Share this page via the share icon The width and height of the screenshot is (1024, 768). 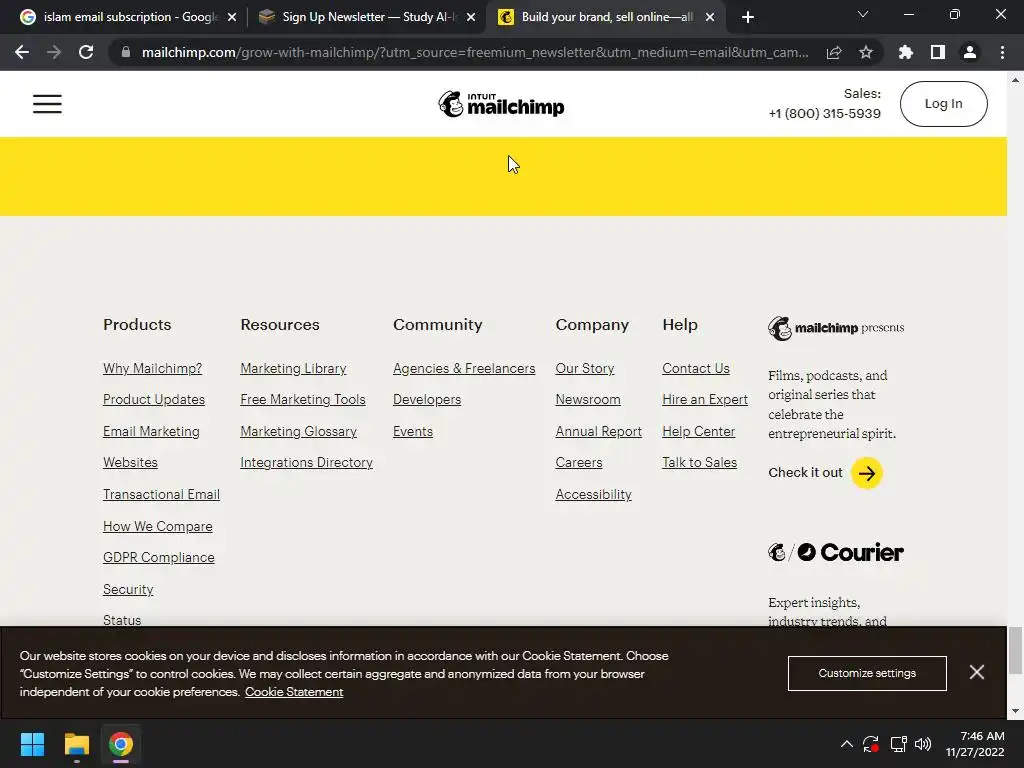click(834, 52)
